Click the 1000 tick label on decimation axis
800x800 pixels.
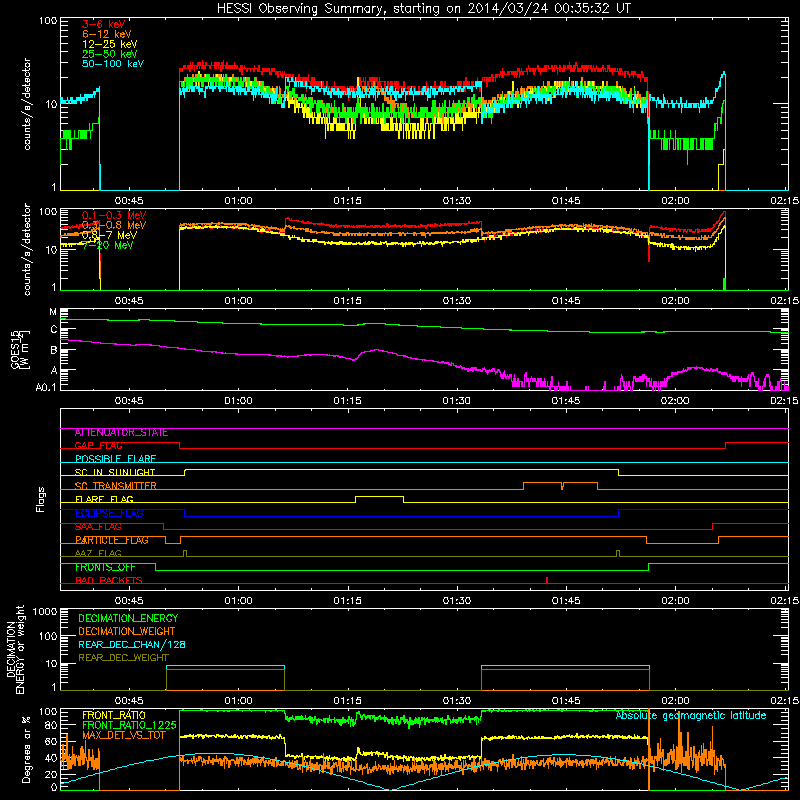[44, 612]
